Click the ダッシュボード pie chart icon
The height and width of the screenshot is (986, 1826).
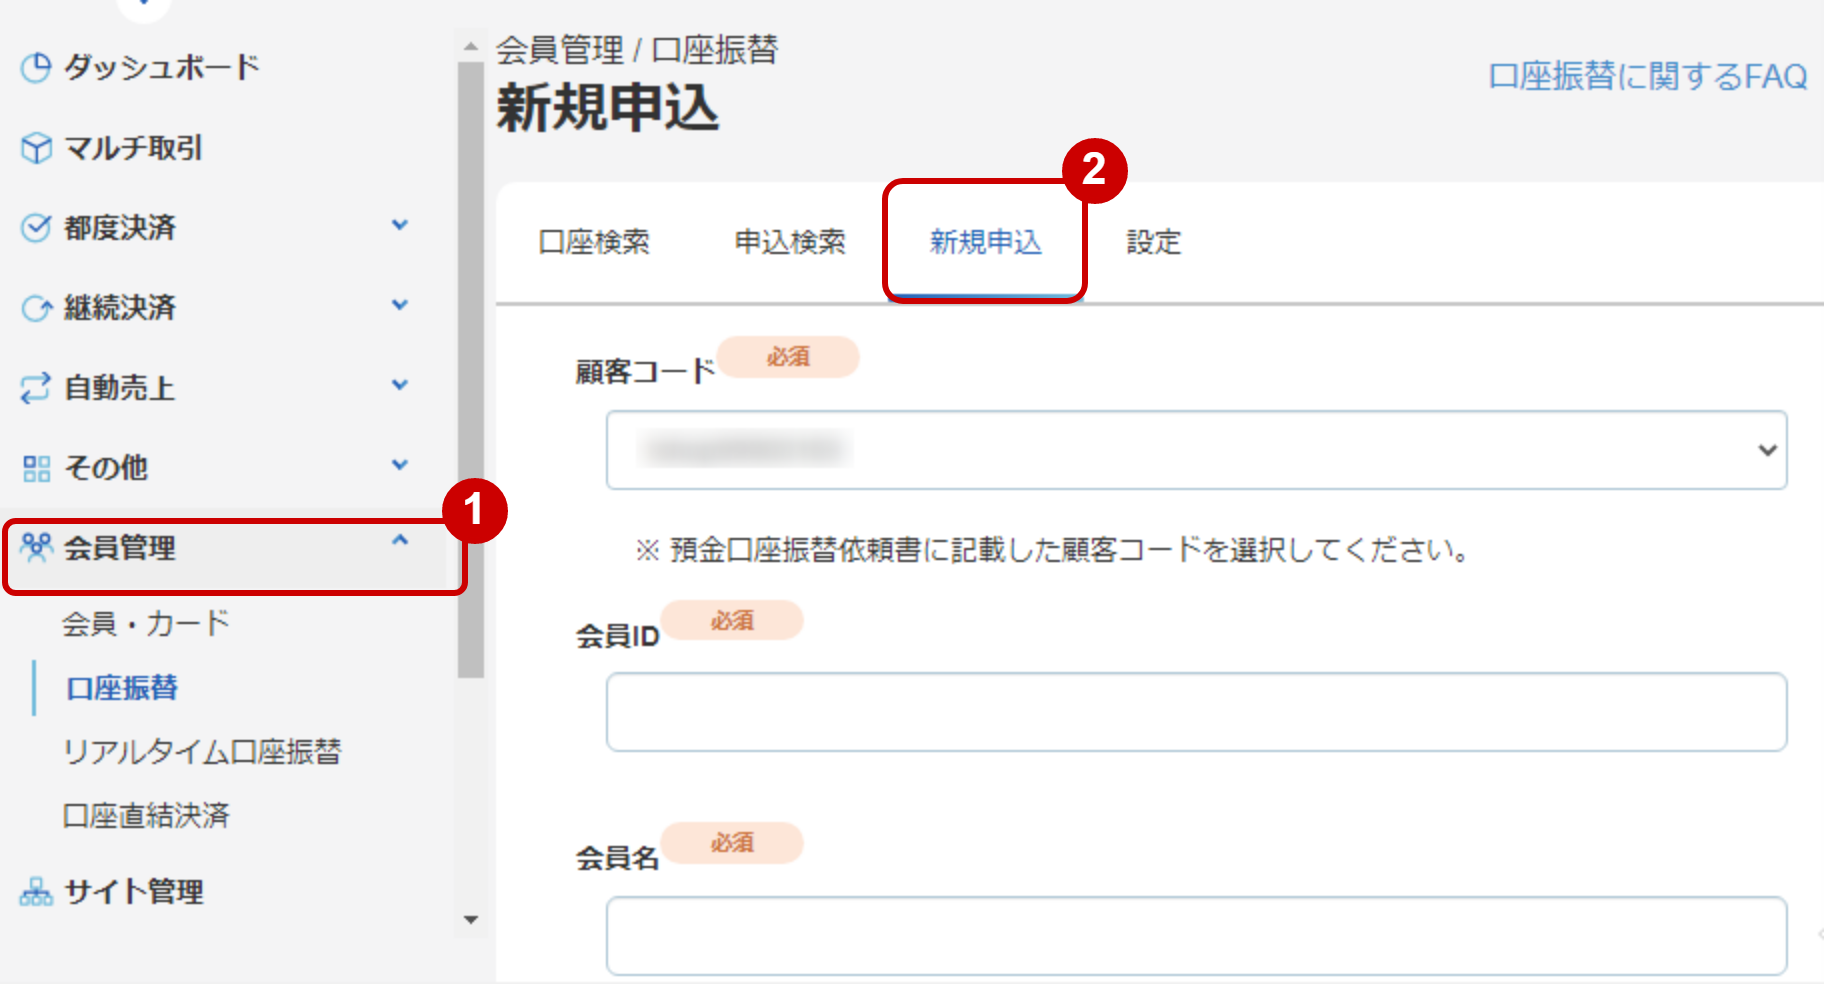tap(36, 67)
